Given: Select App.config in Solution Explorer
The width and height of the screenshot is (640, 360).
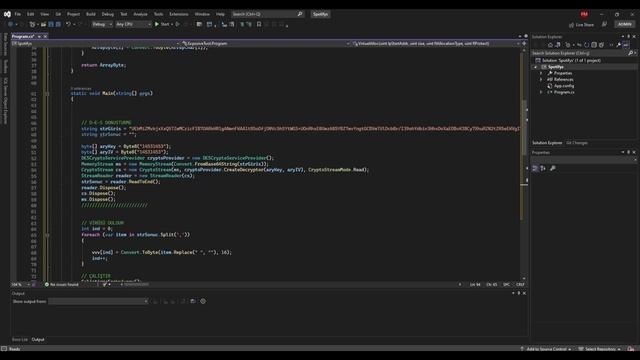Looking at the screenshot, I should click(564, 86).
